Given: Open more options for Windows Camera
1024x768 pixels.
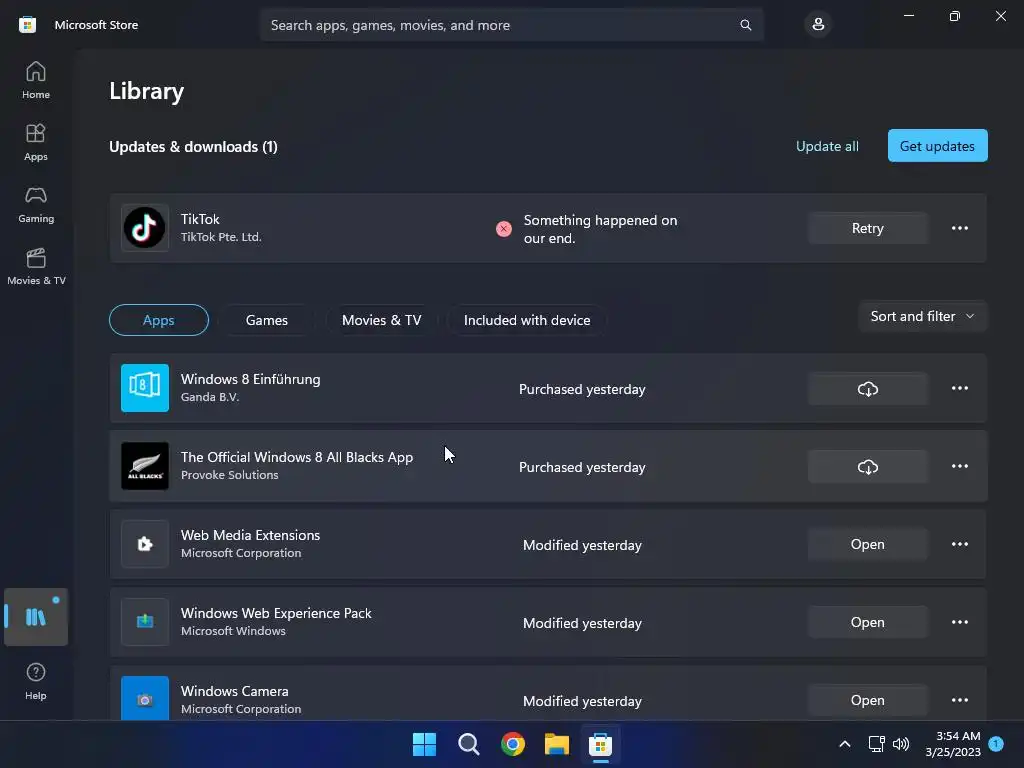Looking at the screenshot, I should (959, 699).
